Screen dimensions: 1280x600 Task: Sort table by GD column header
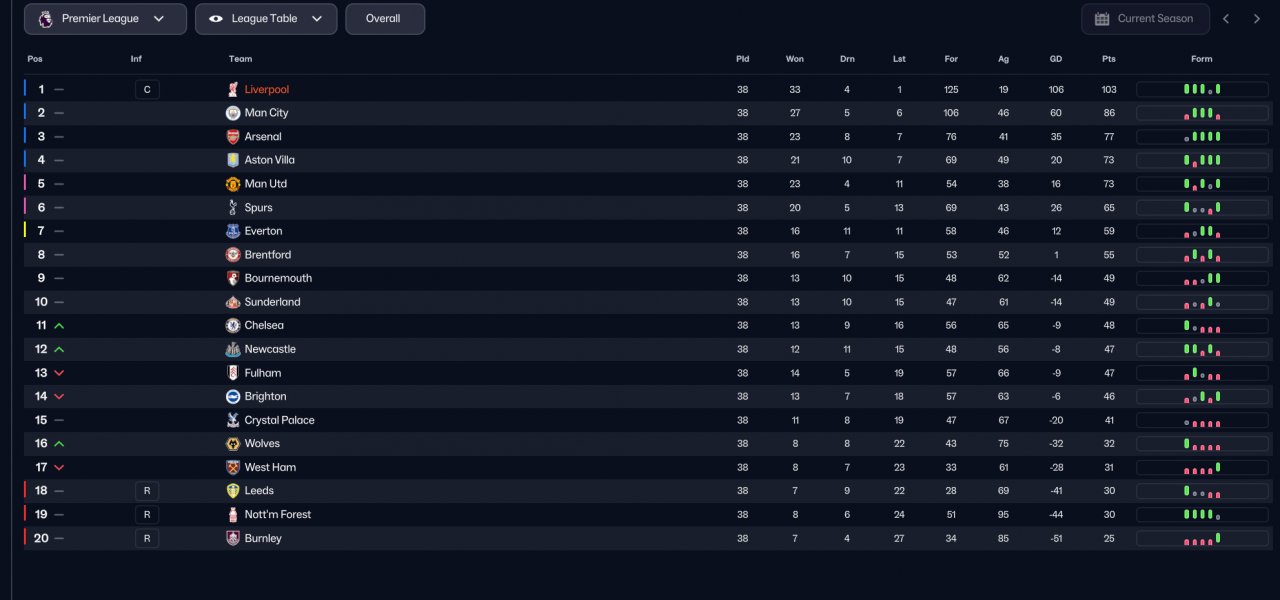point(1055,59)
